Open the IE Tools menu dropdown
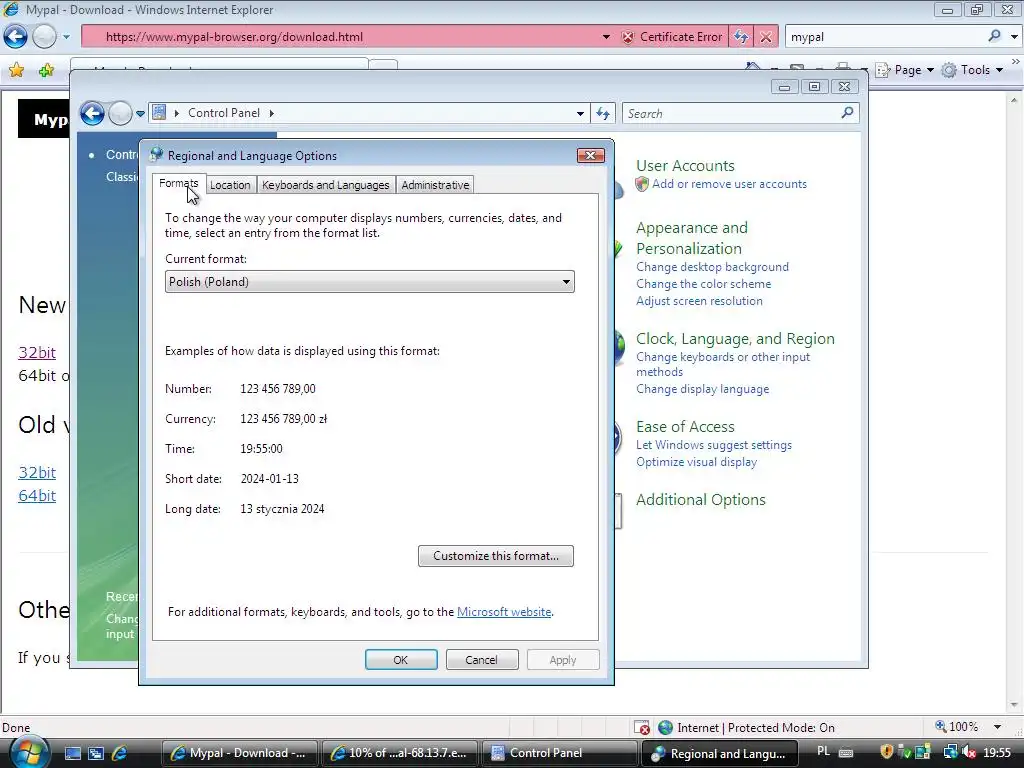The width and height of the screenshot is (1024, 768). coord(999,70)
